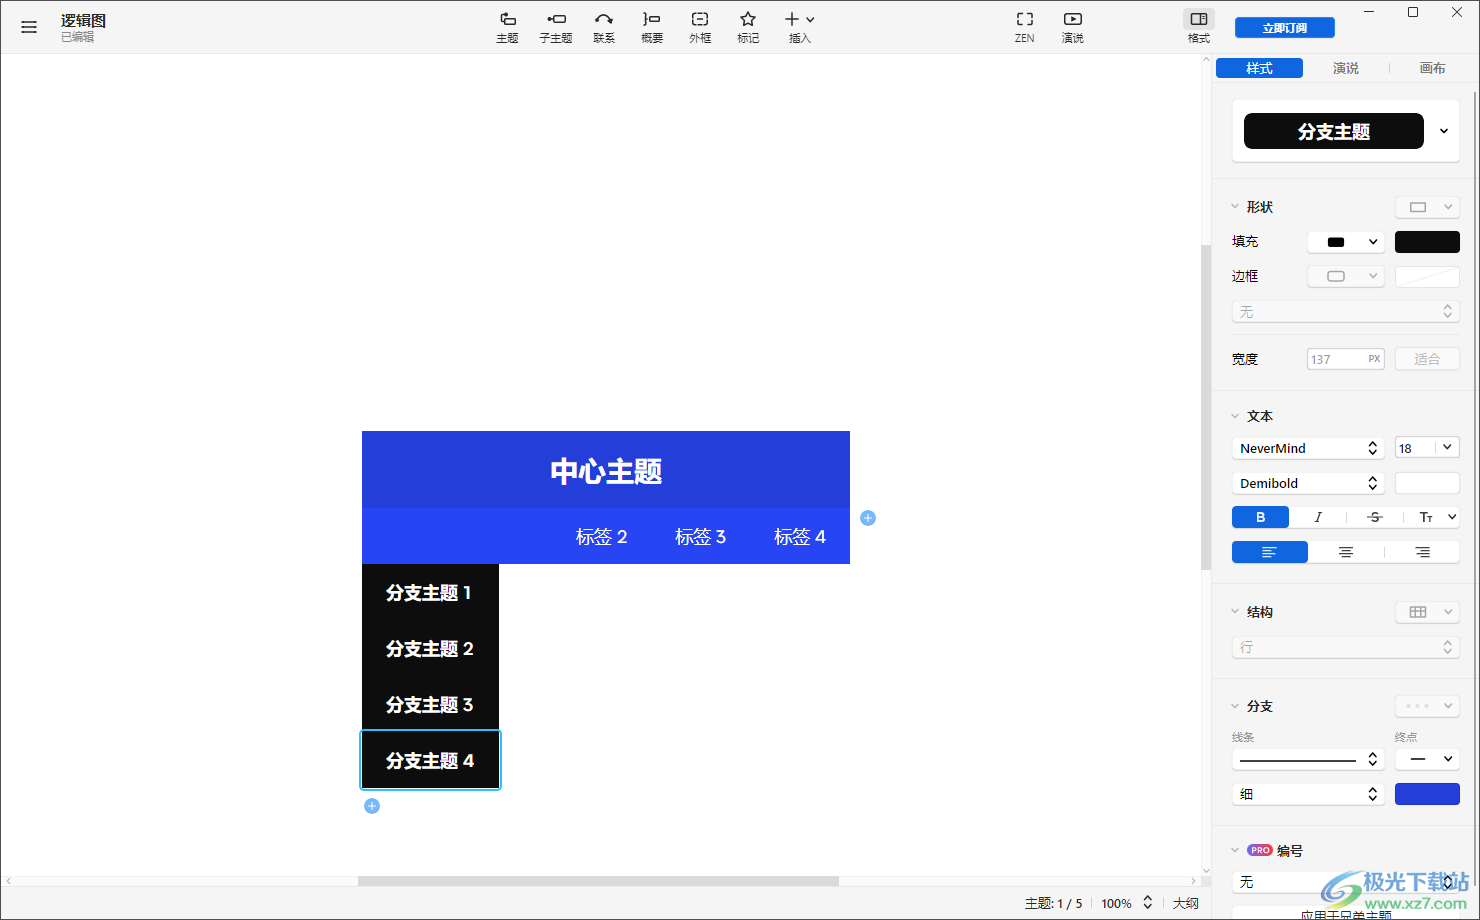Select the 分支主题 1 cell
The image size is (1480, 920).
(430, 592)
